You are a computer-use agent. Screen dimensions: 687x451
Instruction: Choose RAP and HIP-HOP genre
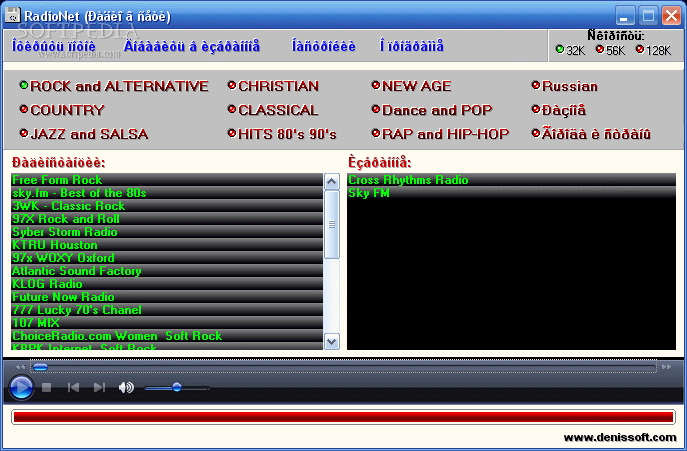click(440, 134)
